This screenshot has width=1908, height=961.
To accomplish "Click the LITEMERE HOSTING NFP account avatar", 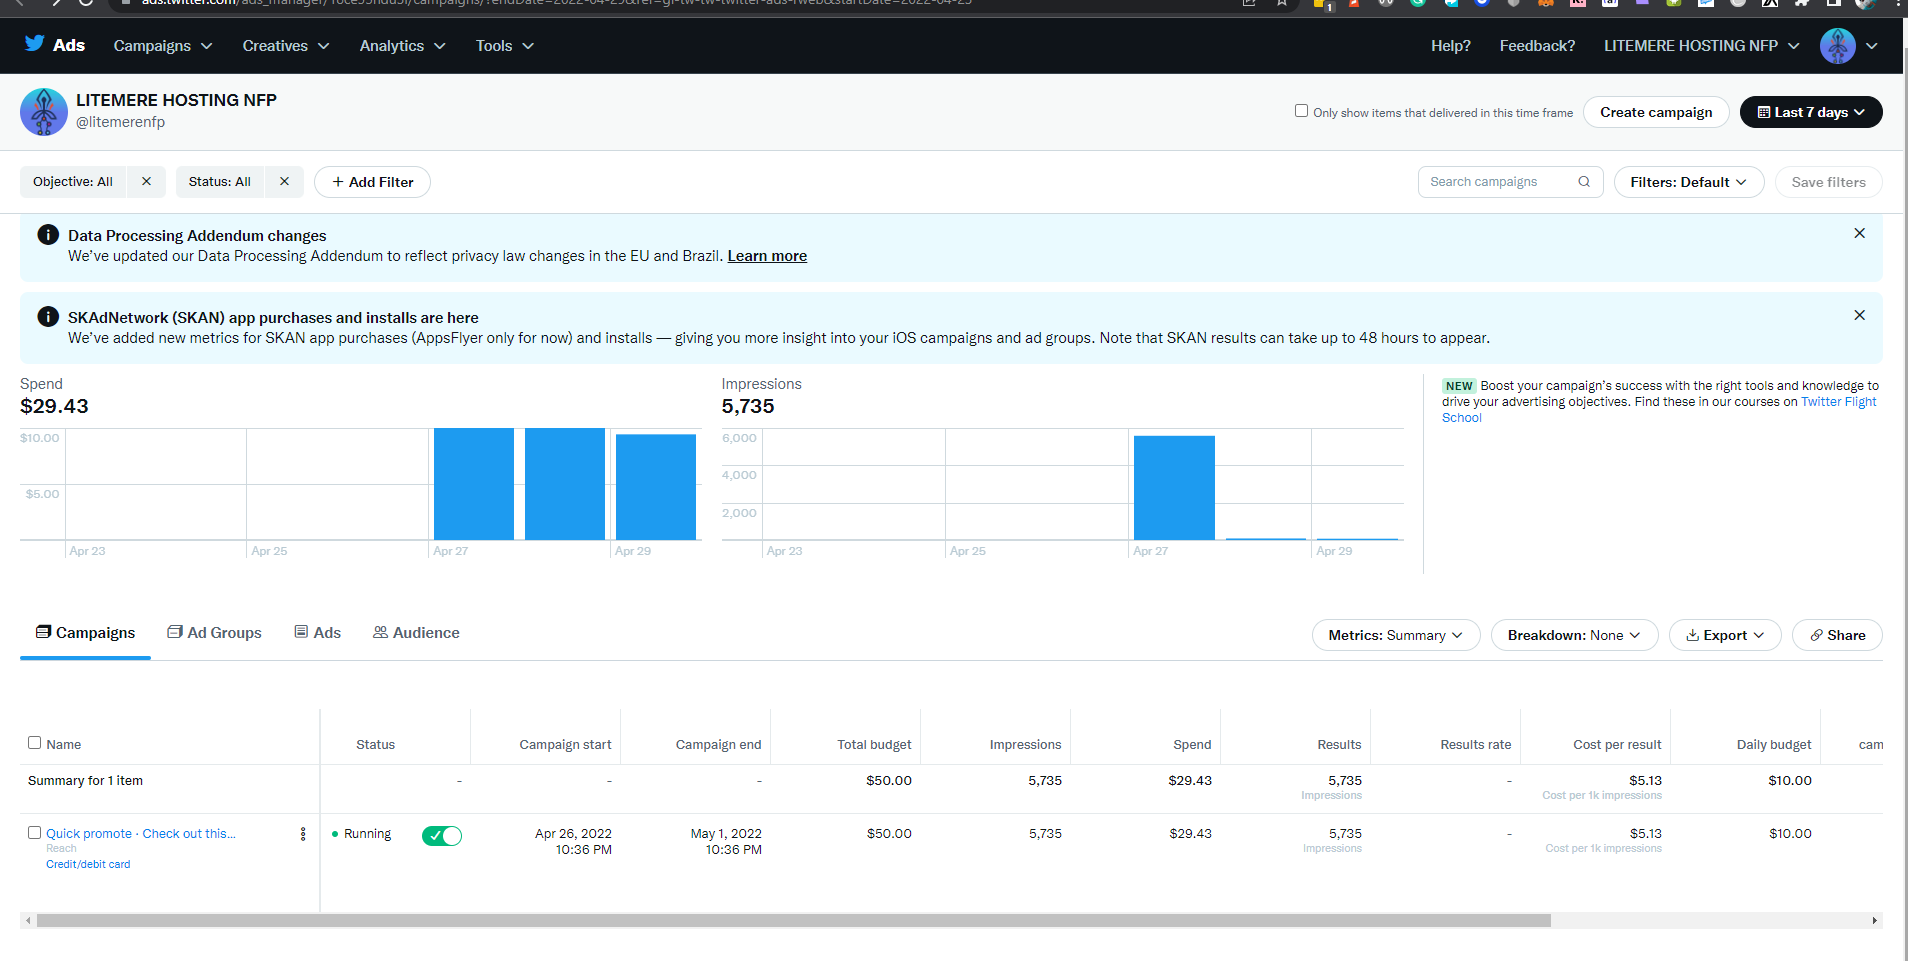I will pos(44,112).
